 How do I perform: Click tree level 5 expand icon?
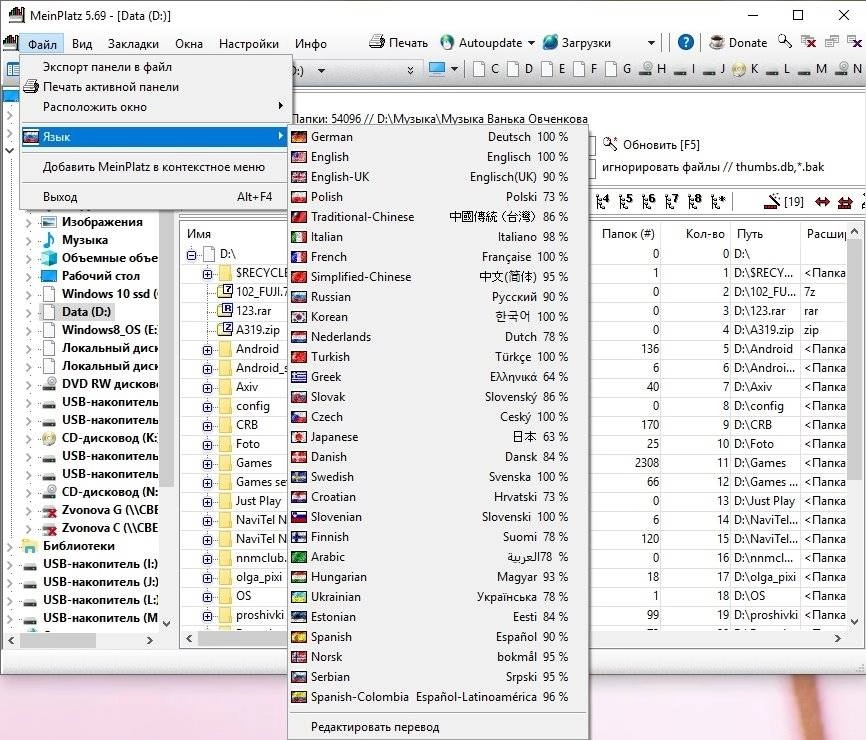point(626,202)
